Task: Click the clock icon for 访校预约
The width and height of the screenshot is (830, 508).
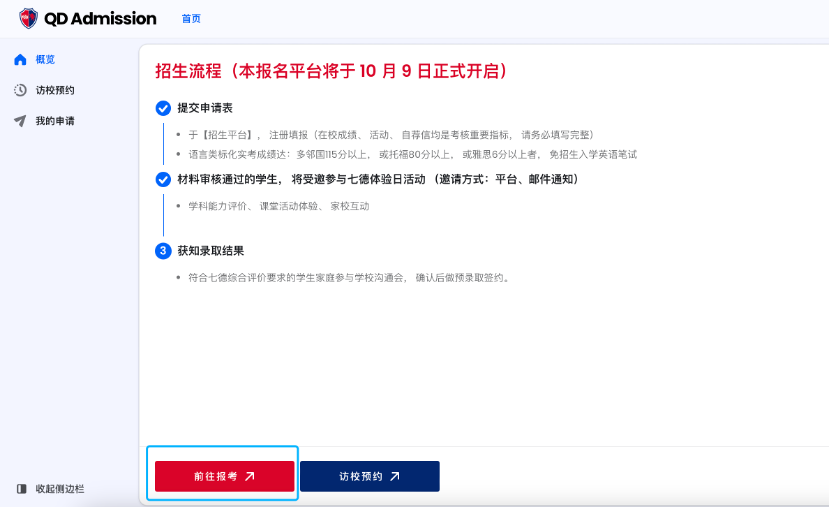Action: click(x=20, y=90)
